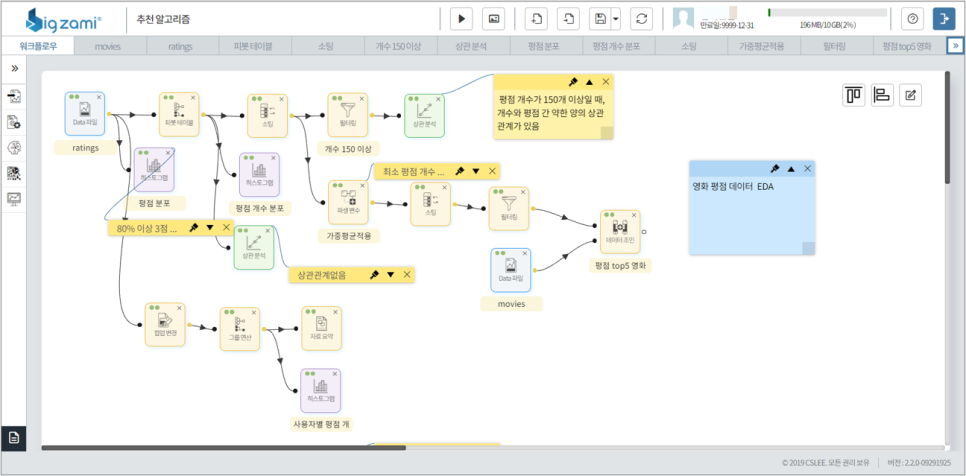The width and height of the screenshot is (966, 476).
Task: Click the monitor chart sidebar icon
Action: [x=14, y=199]
